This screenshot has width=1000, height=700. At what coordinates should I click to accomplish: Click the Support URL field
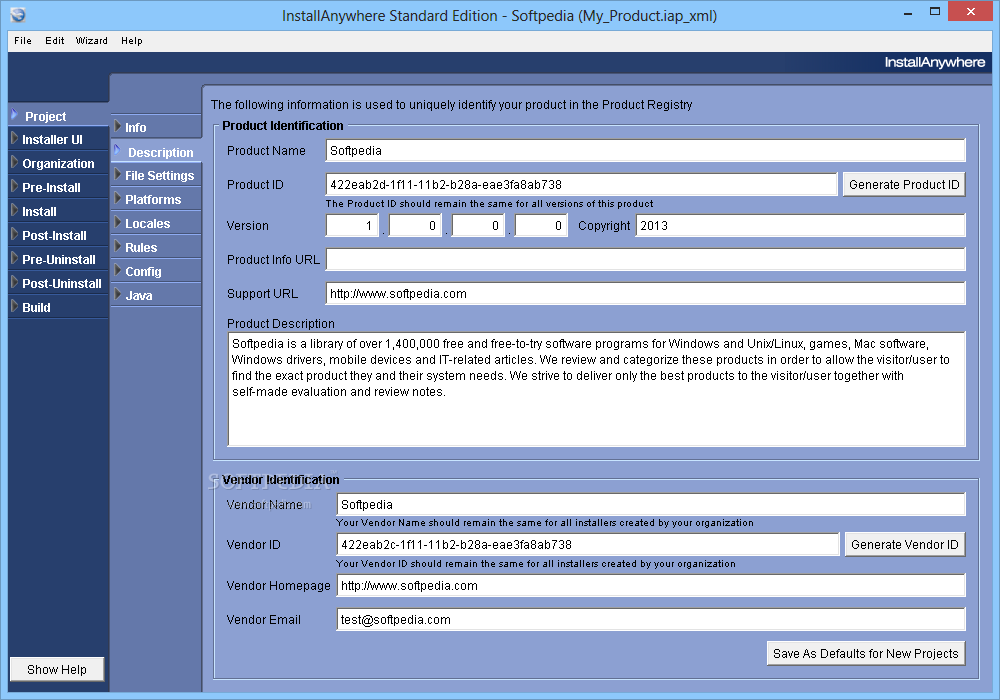click(x=645, y=293)
